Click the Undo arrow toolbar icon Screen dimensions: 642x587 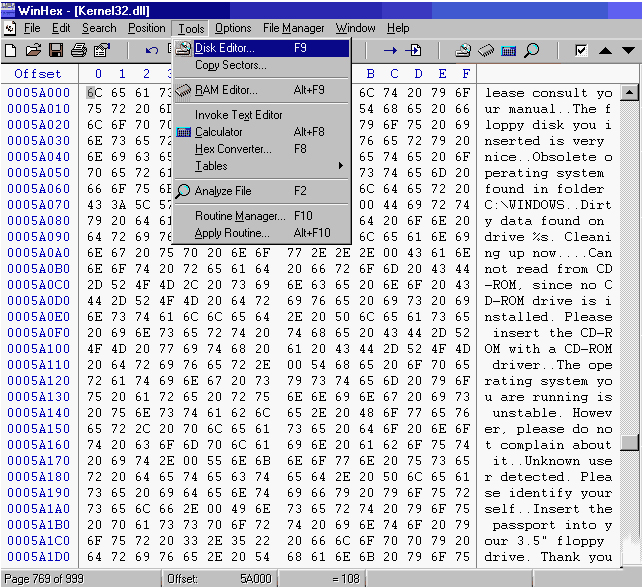[152, 50]
